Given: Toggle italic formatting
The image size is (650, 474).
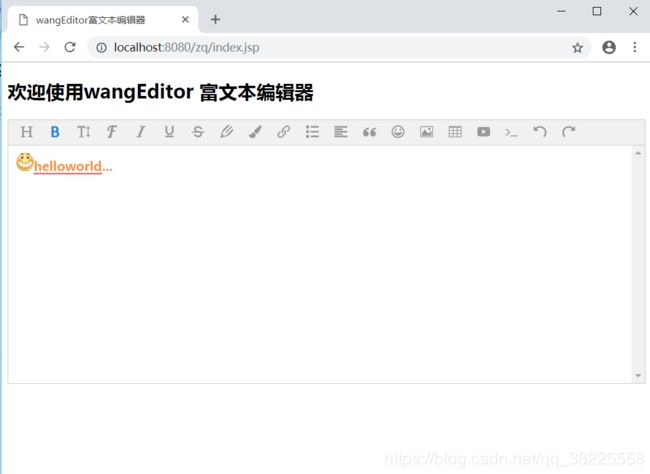Looking at the screenshot, I should [141, 132].
